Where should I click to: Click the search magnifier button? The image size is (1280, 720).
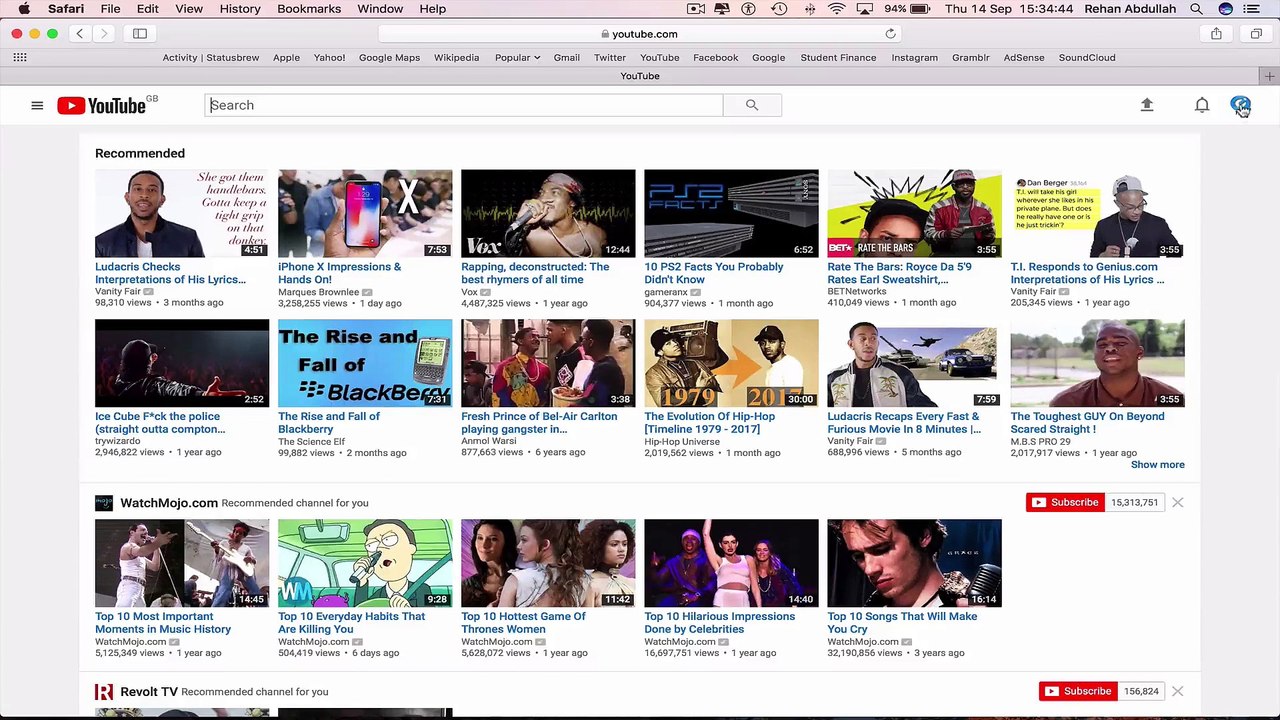coord(752,105)
